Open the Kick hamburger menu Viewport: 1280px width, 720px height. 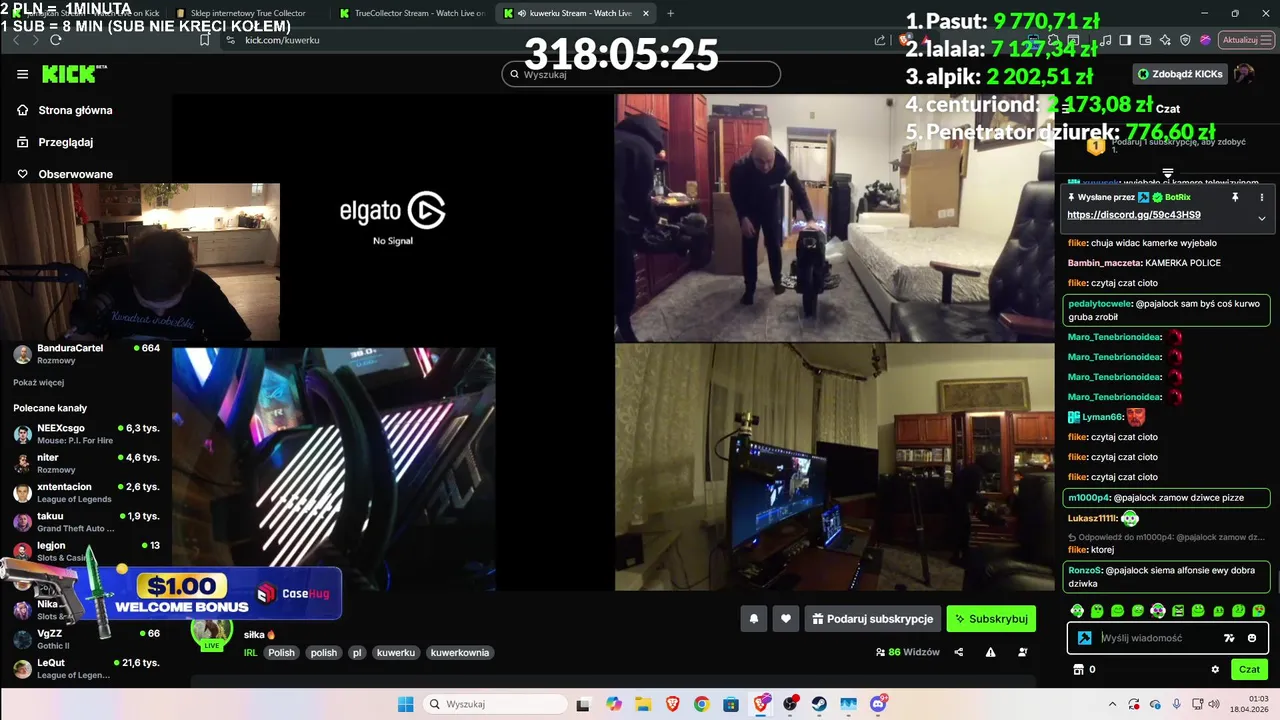pos(22,74)
